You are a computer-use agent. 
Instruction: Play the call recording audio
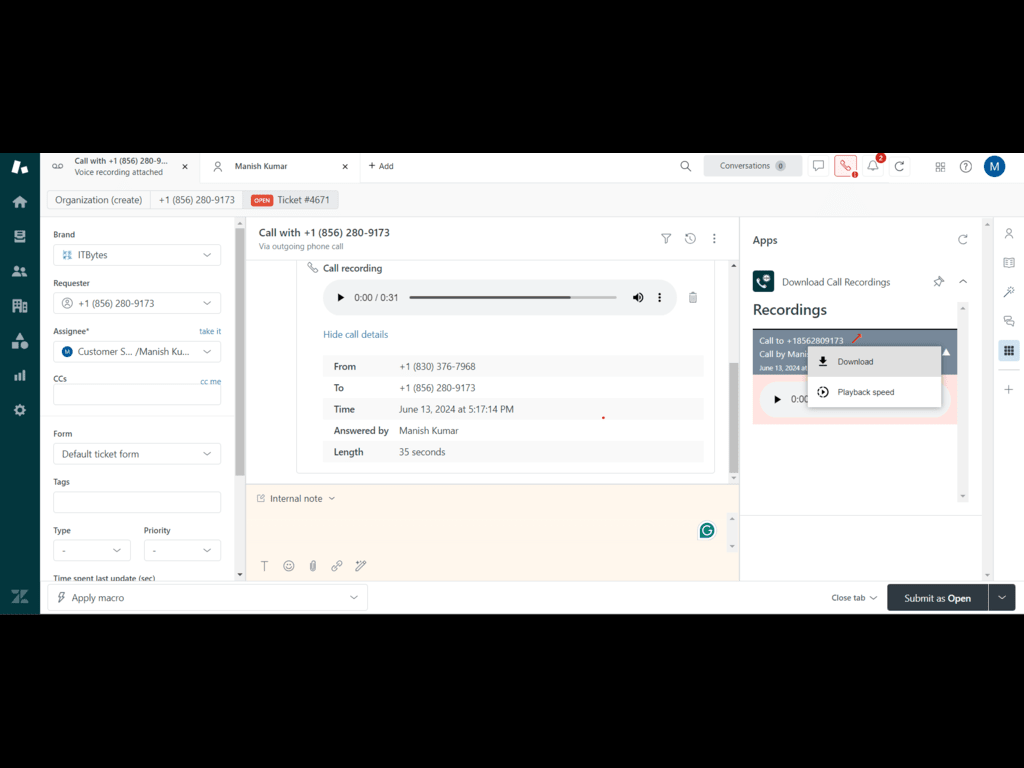coord(340,298)
